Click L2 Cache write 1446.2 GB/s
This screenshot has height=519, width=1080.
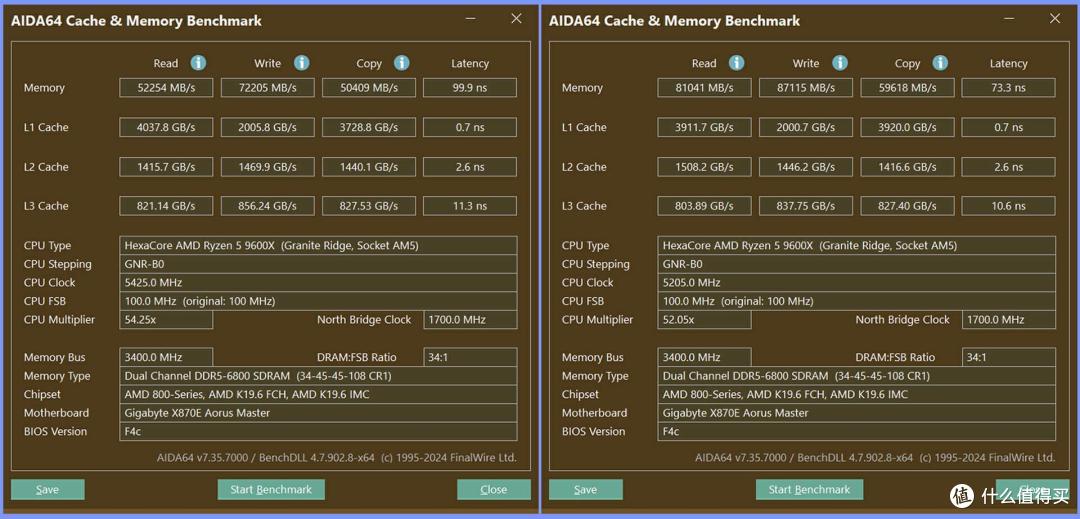pyautogui.click(x=806, y=167)
